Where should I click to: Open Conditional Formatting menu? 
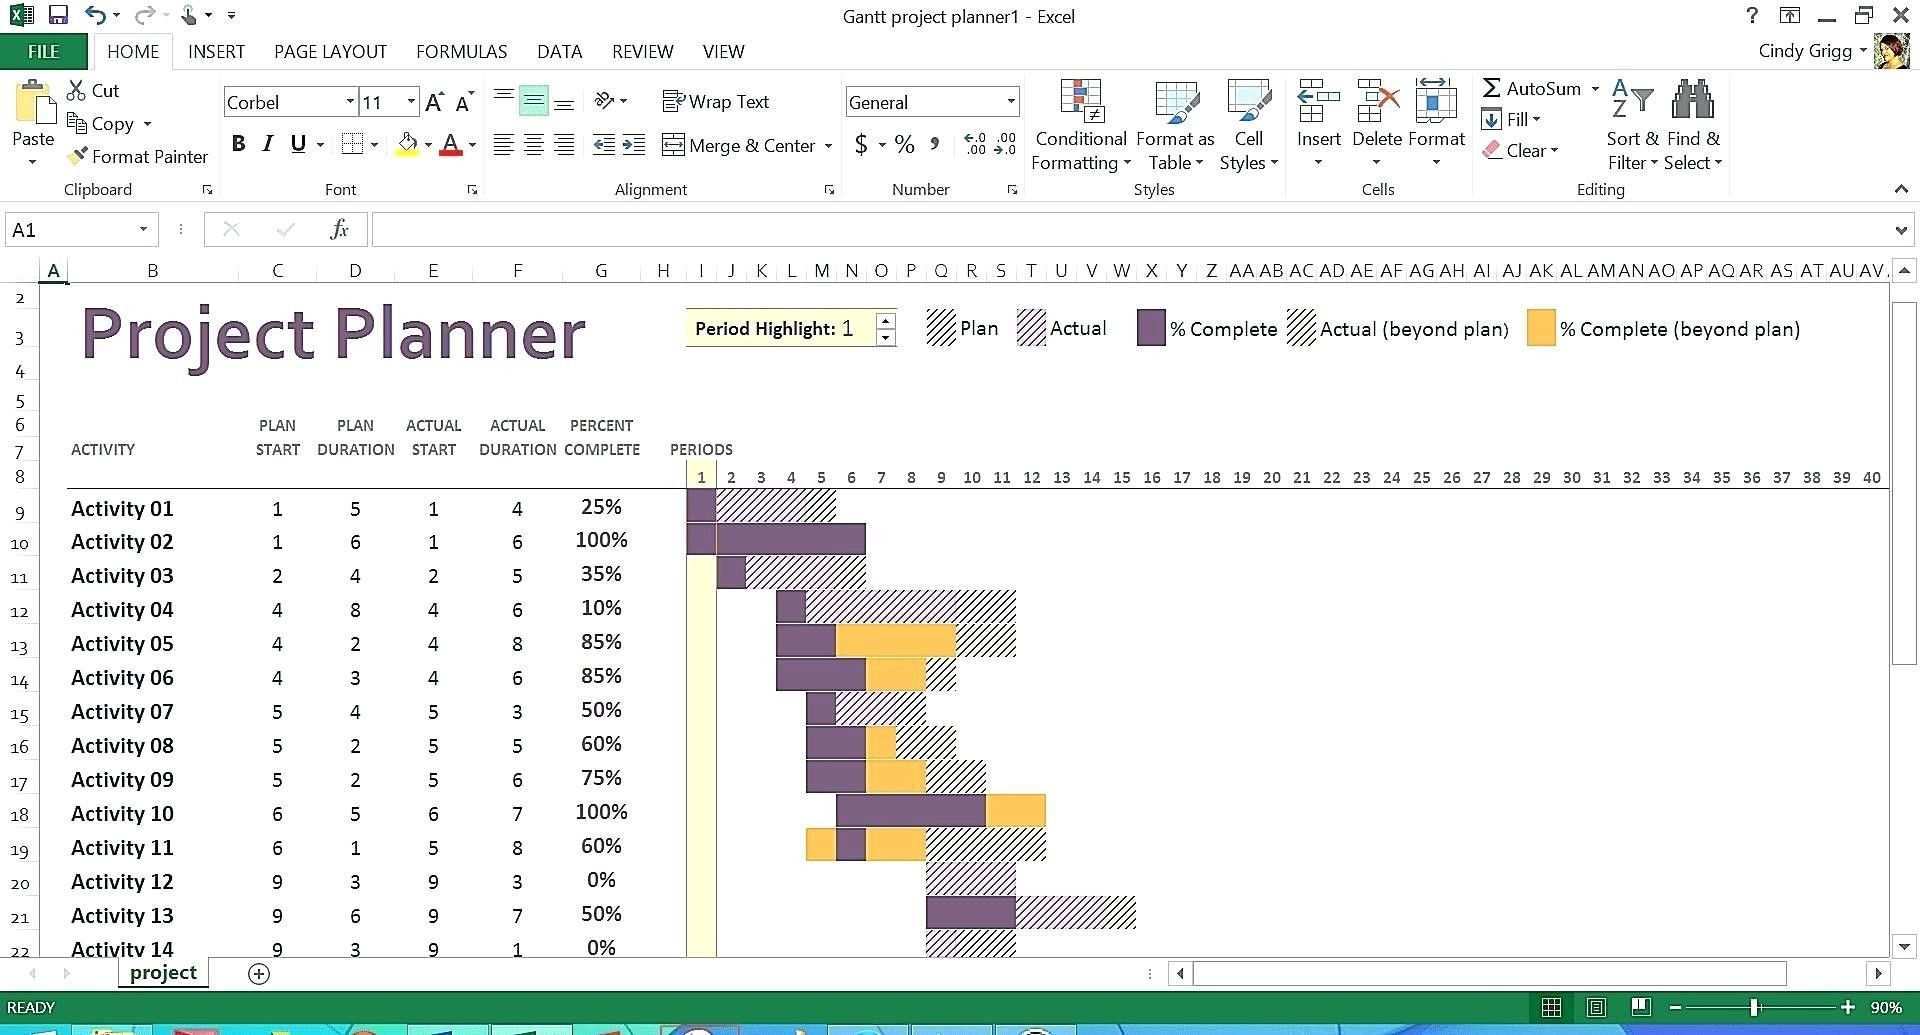point(1080,125)
